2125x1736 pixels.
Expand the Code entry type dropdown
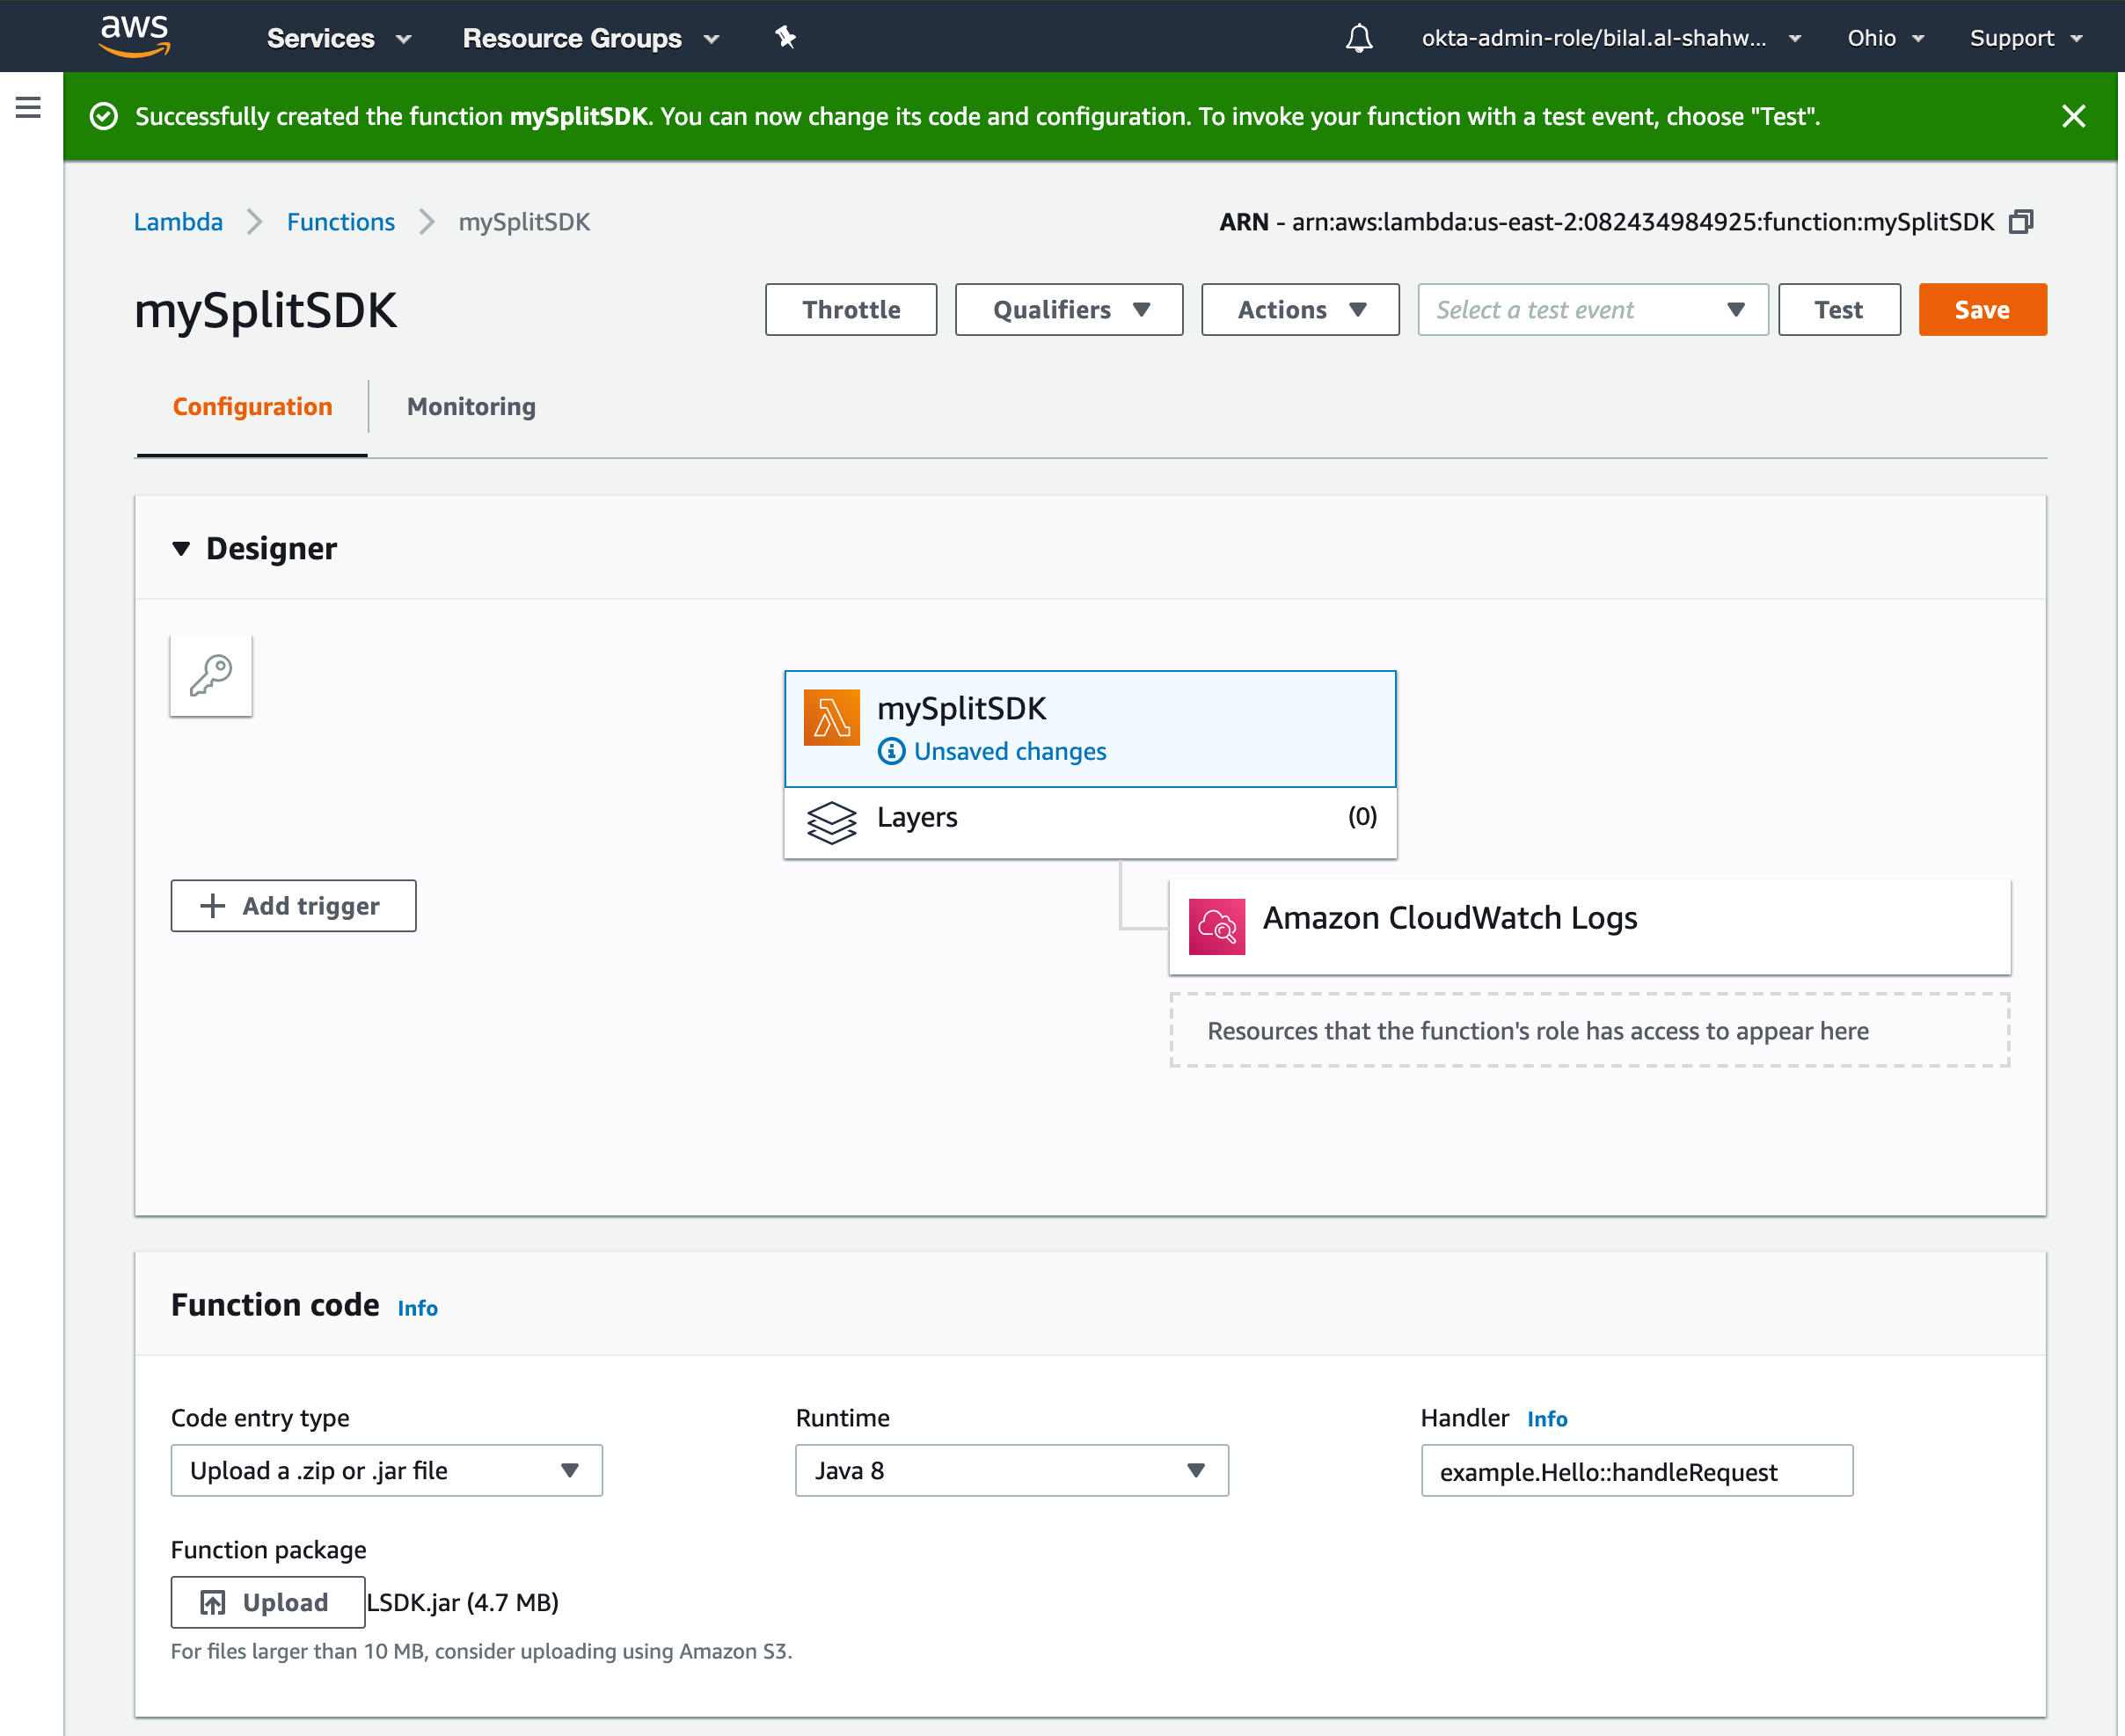coord(386,1470)
